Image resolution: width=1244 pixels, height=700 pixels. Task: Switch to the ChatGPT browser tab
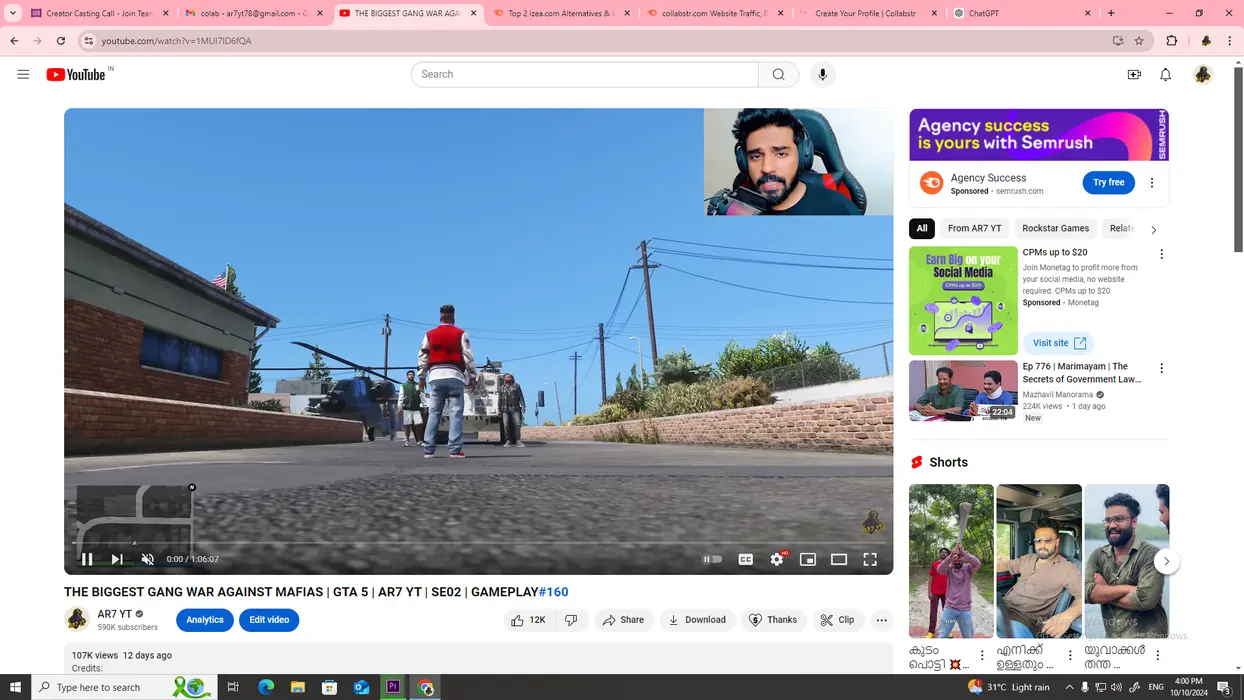pyautogui.click(x=1021, y=13)
